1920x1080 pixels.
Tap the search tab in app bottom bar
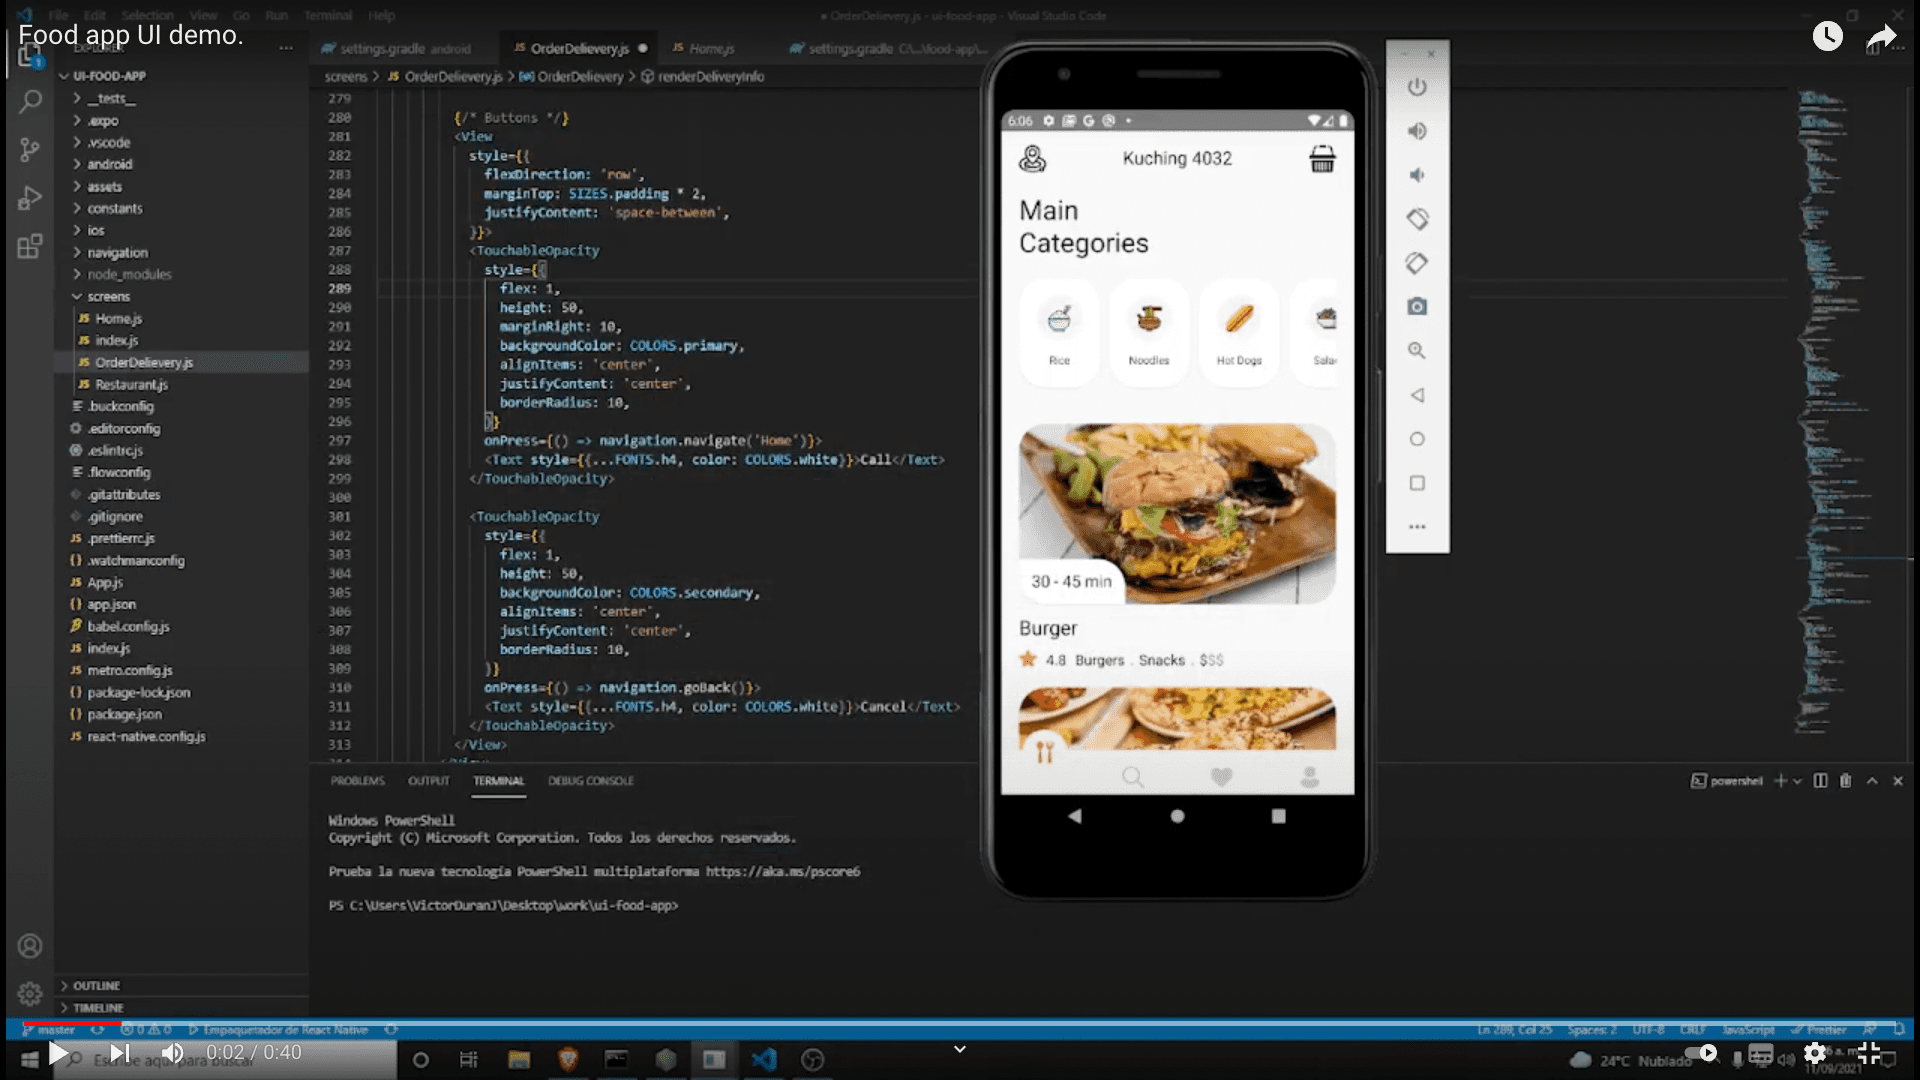point(1132,777)
